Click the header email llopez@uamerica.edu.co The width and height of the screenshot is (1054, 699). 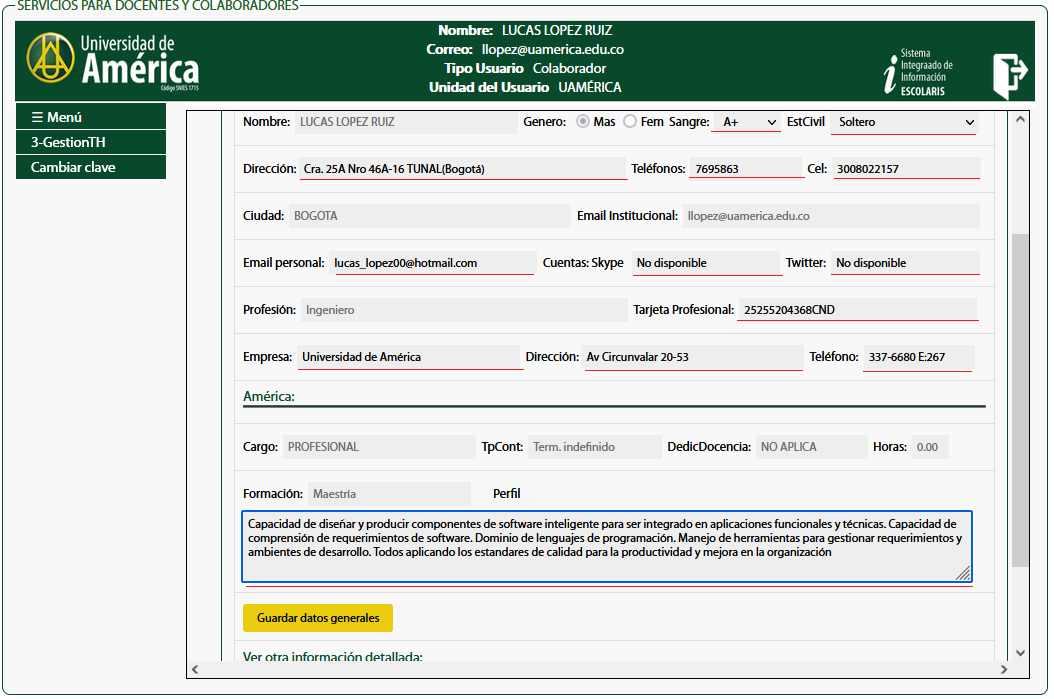click(x=553, y=50)
